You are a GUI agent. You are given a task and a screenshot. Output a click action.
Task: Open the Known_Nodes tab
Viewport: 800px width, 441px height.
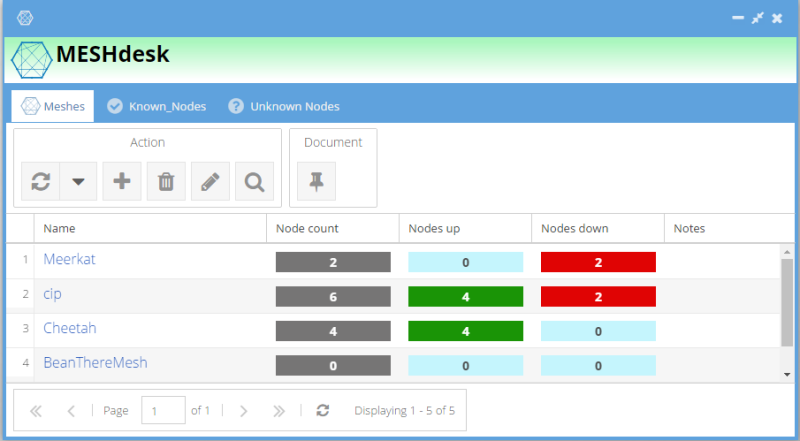pyautogui.click(x=157, y=106)
